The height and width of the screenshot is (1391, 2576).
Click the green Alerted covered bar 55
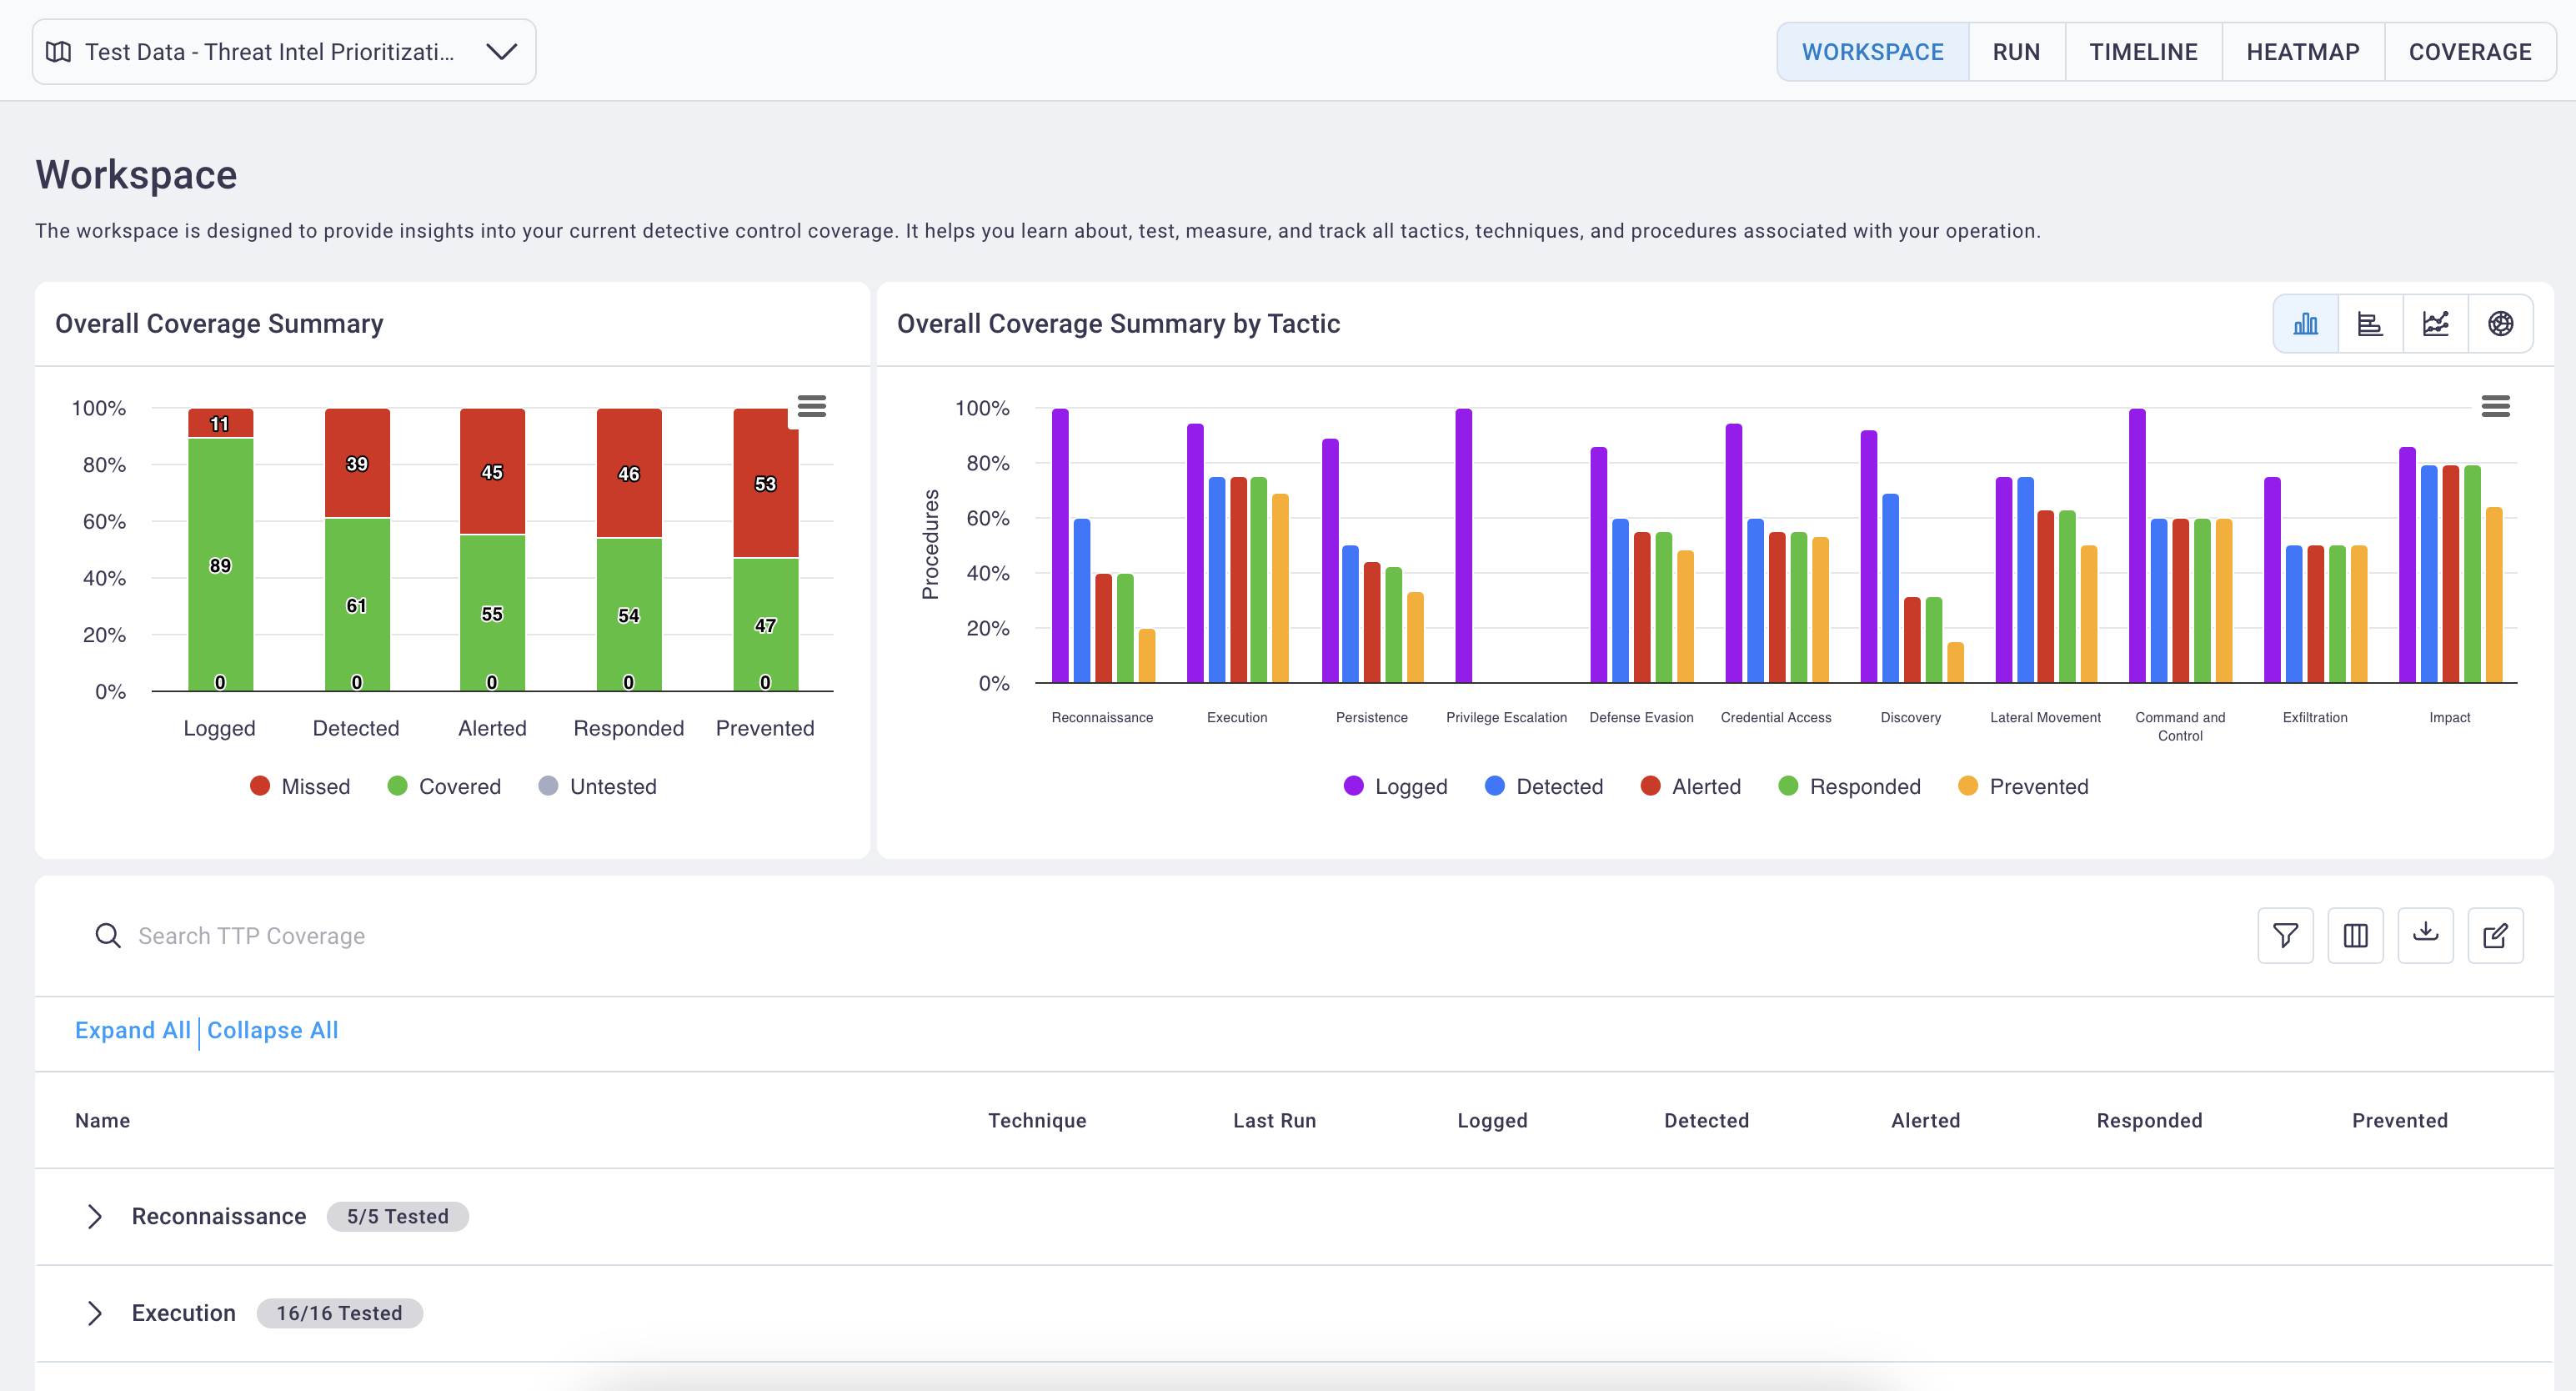(x=492, y=612)
